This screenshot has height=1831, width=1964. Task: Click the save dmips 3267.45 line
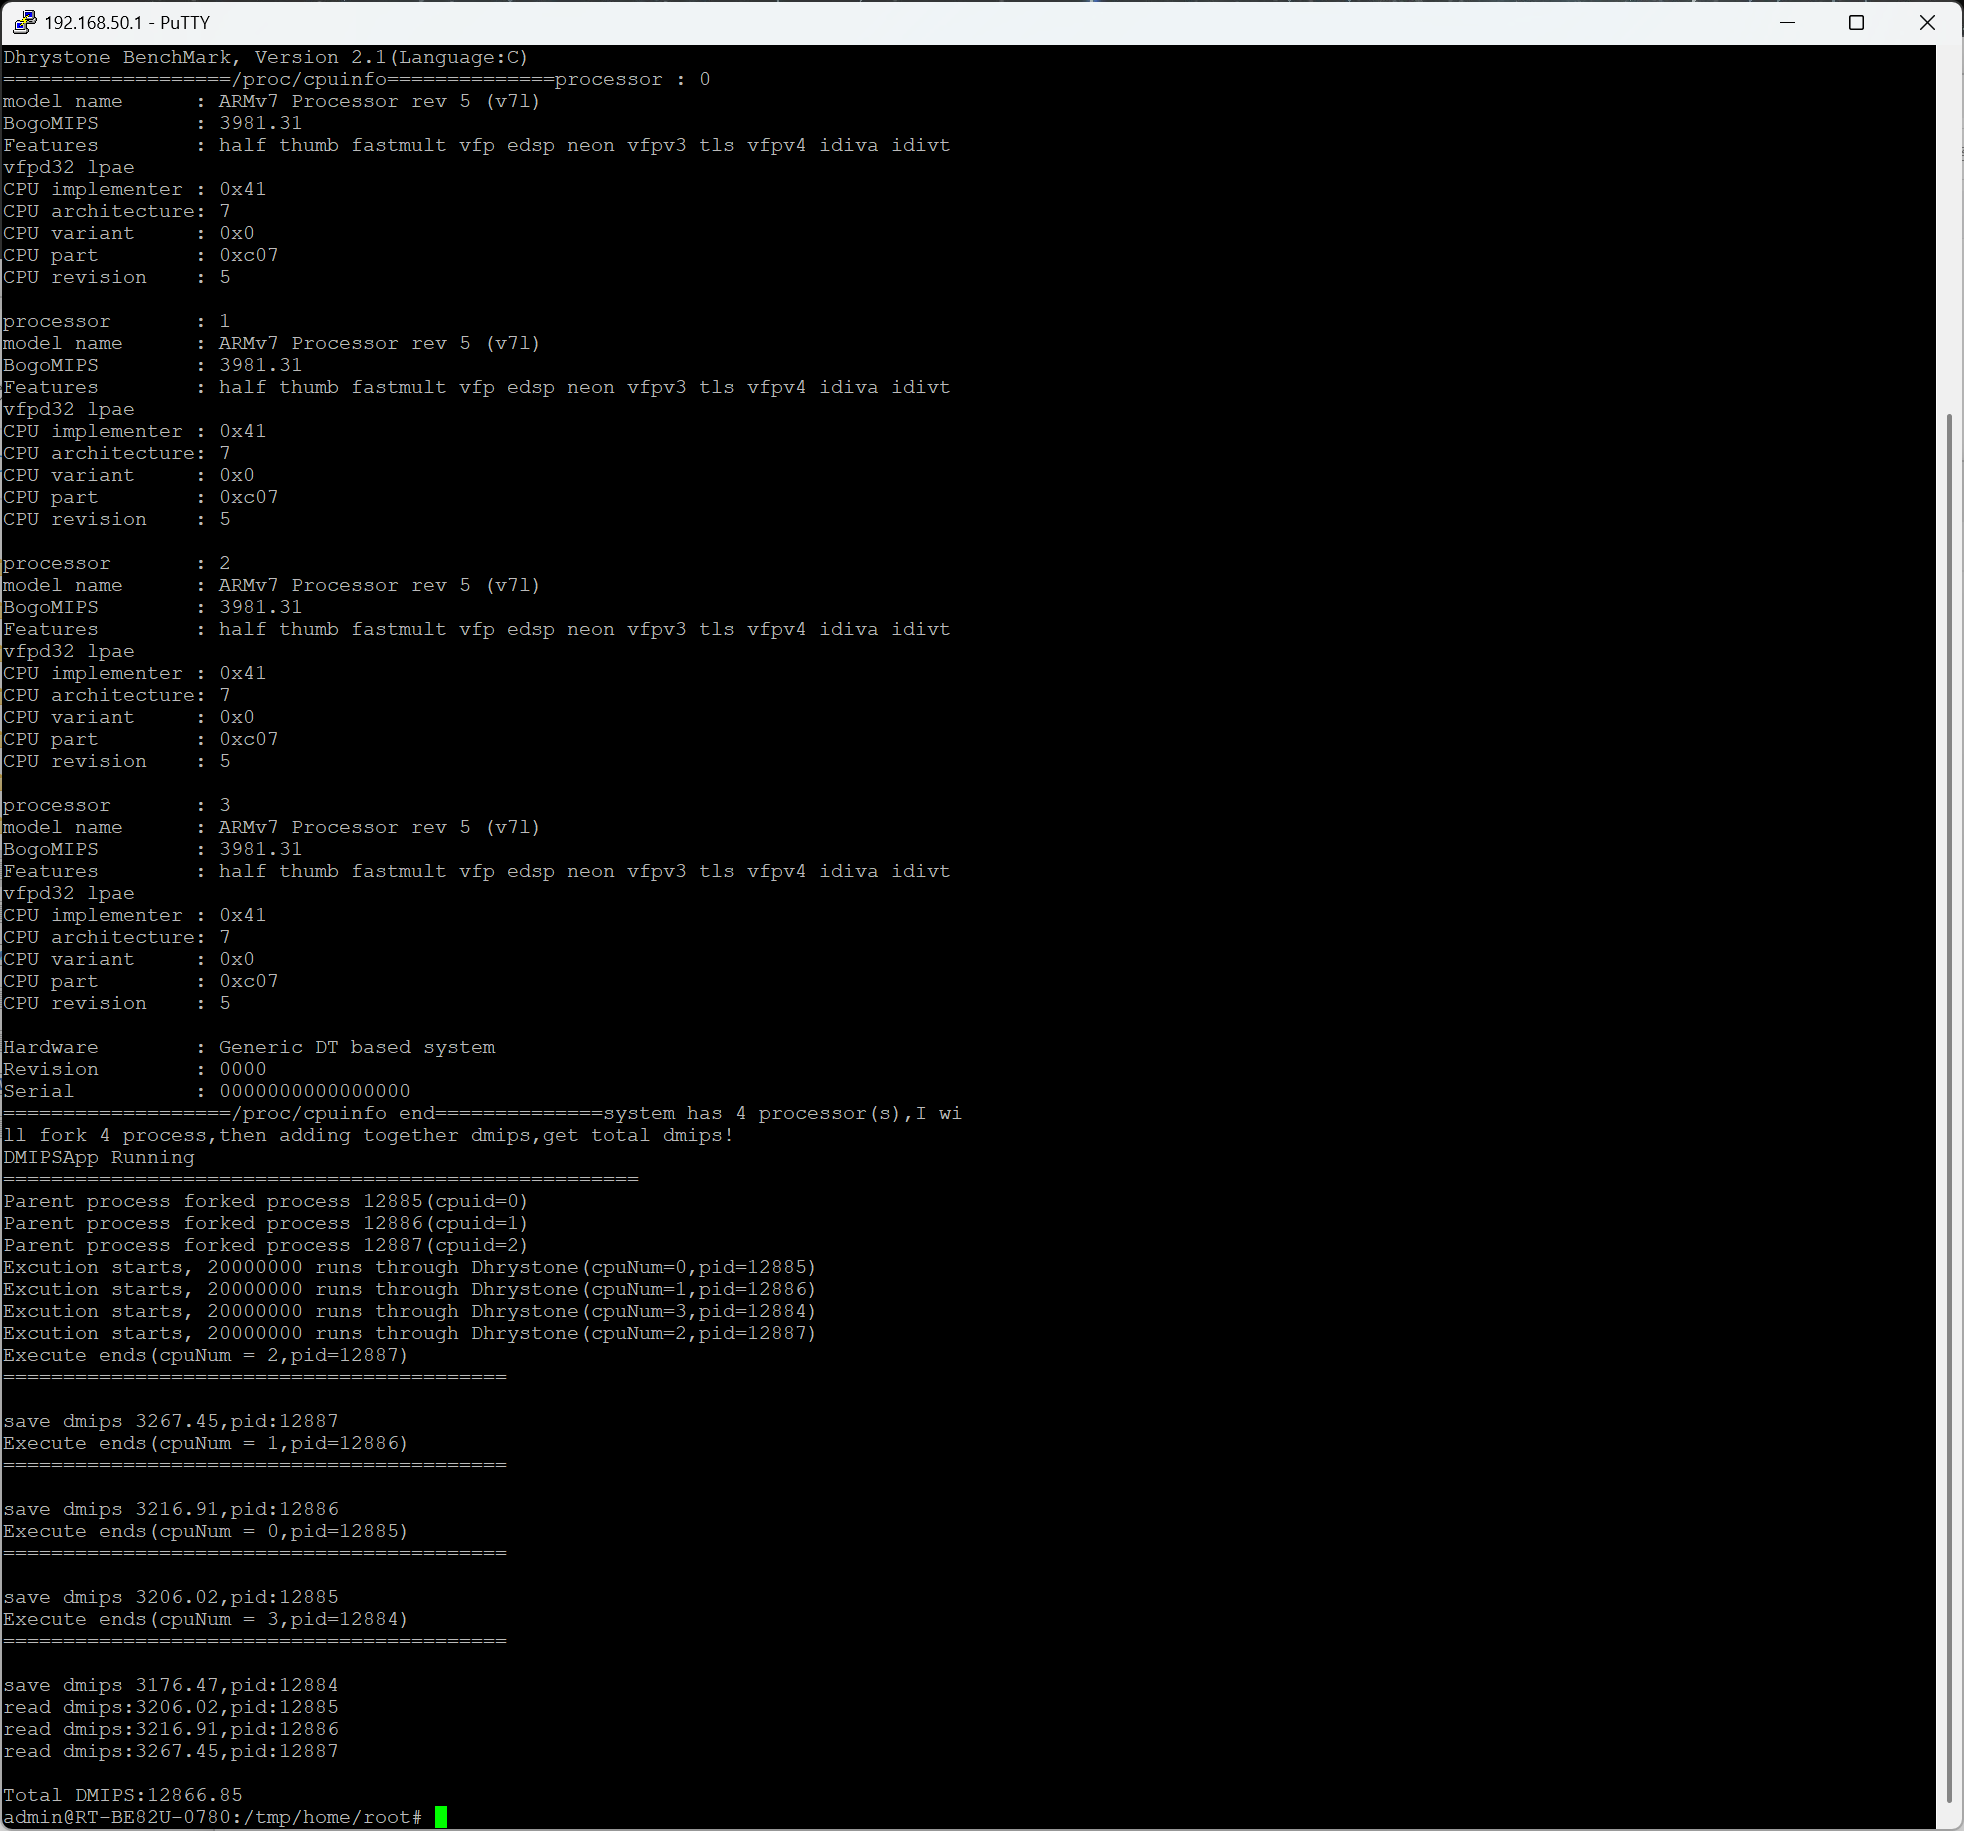(170, 1421)
